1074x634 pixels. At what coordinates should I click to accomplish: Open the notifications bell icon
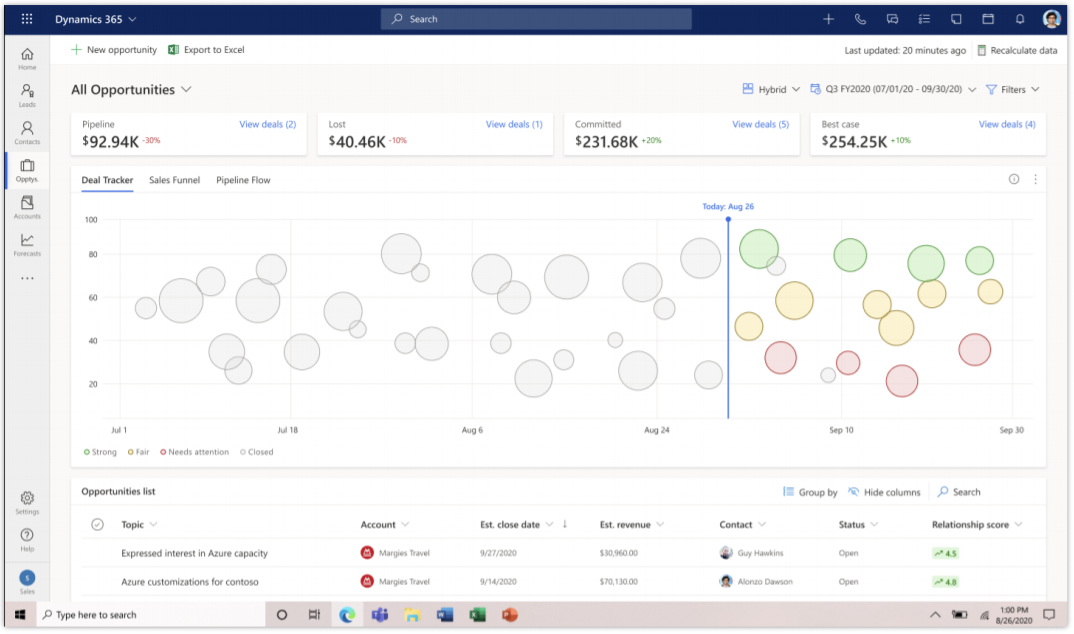[x=1020, y=19]
